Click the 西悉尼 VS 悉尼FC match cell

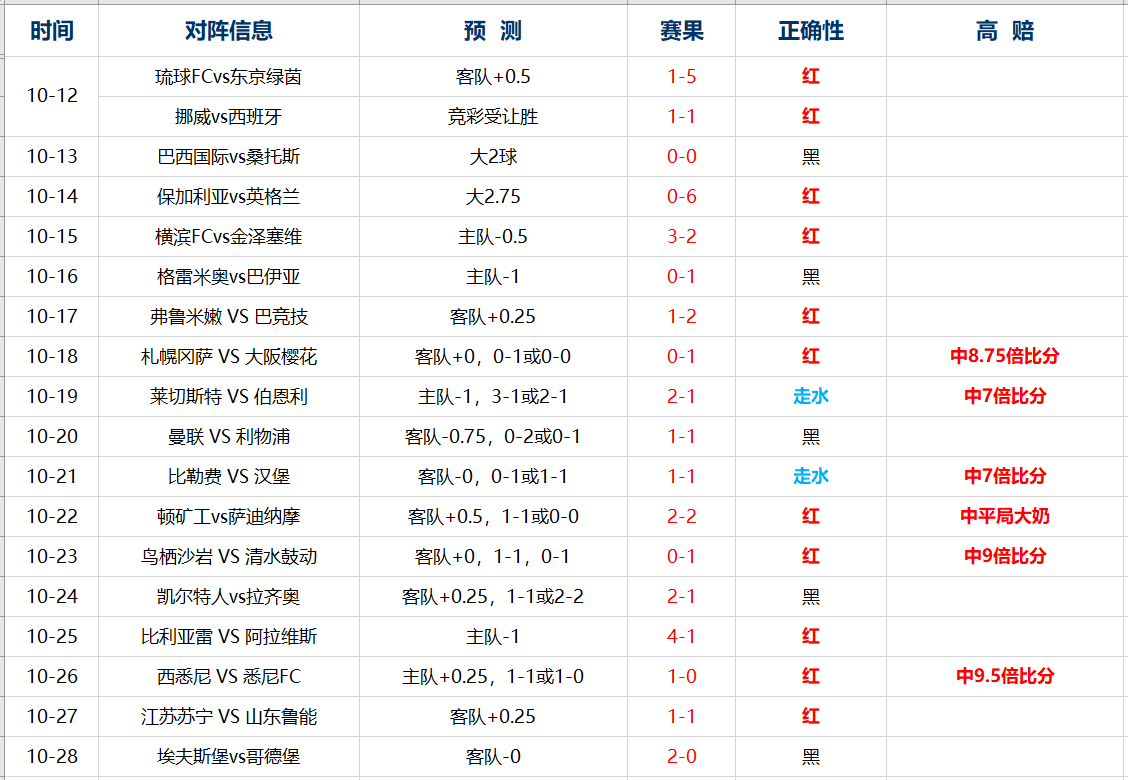tap(229, 676)
